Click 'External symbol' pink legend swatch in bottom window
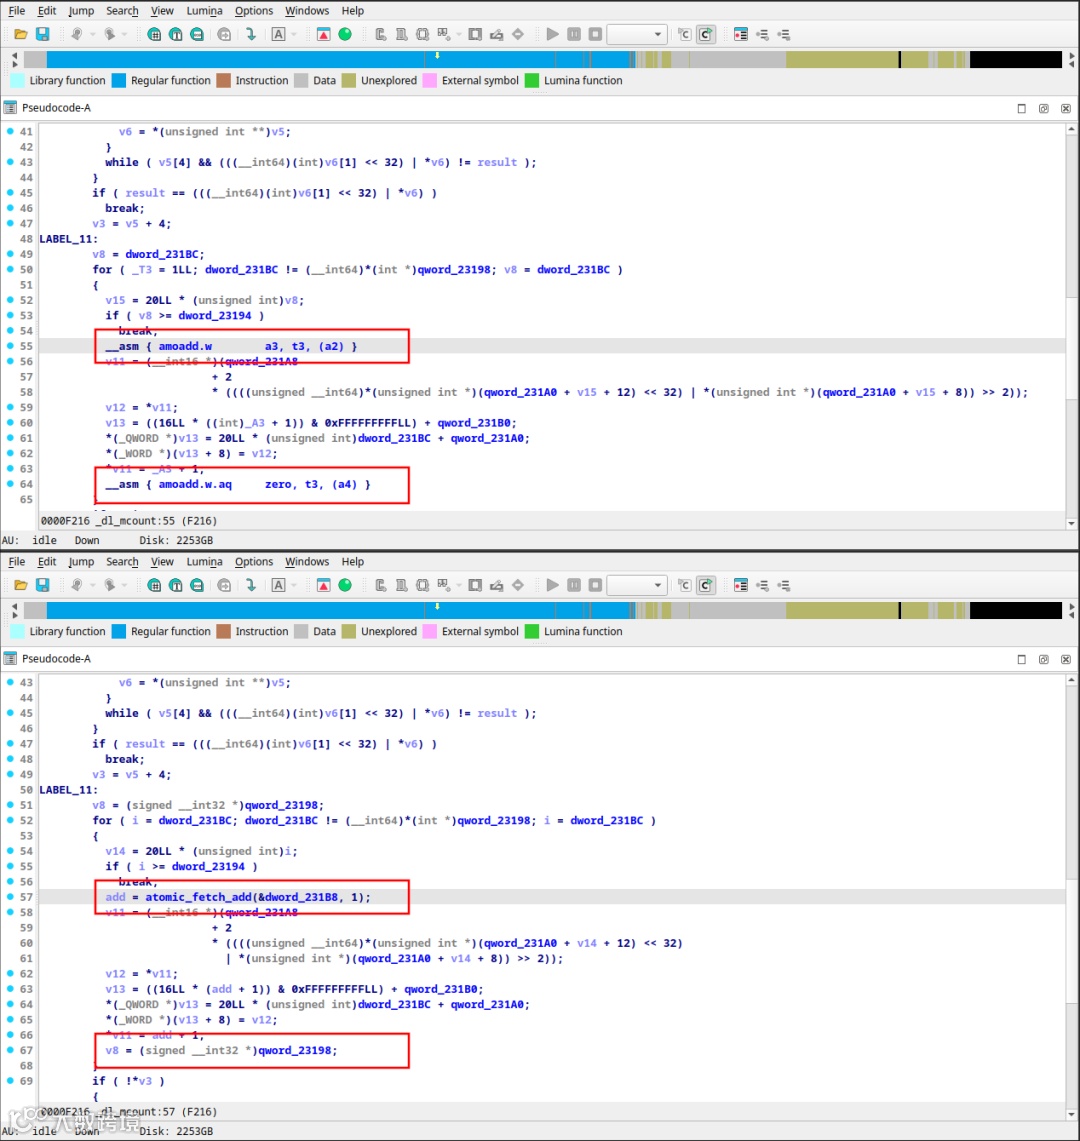Screen dimensions: 1080x1141 pos(429,631)
